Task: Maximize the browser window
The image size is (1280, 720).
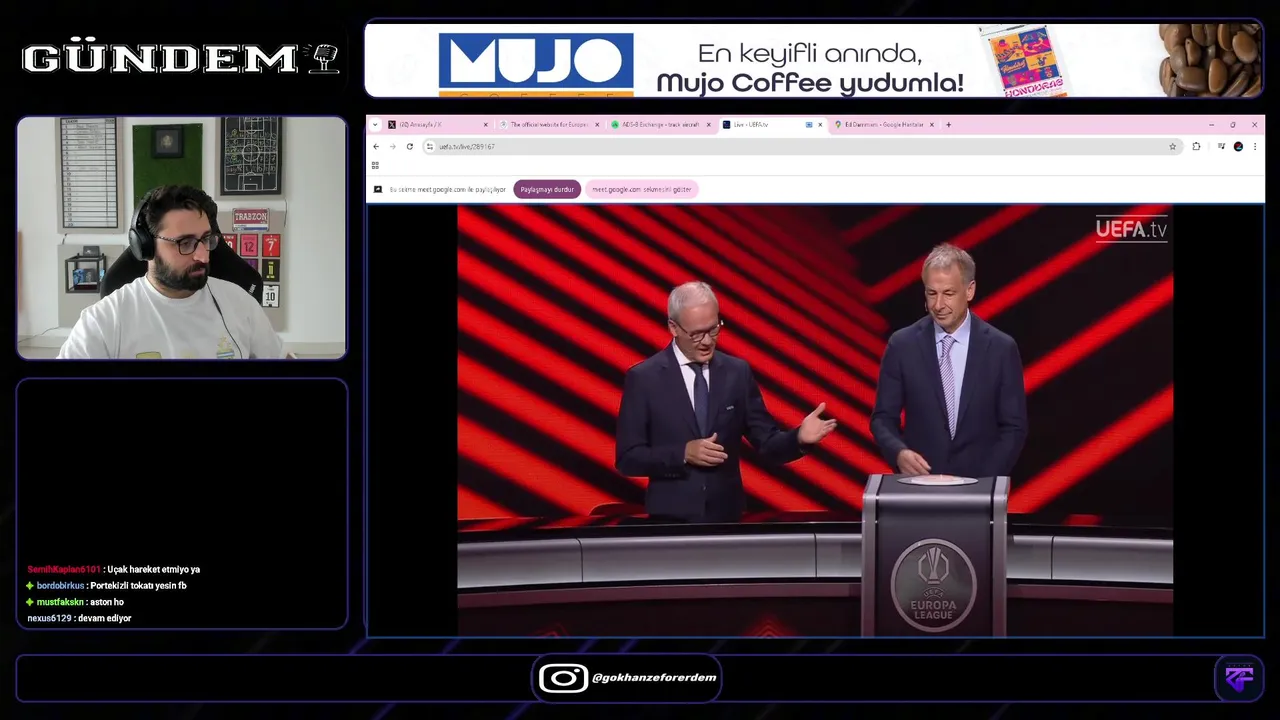Action: 1232,125
